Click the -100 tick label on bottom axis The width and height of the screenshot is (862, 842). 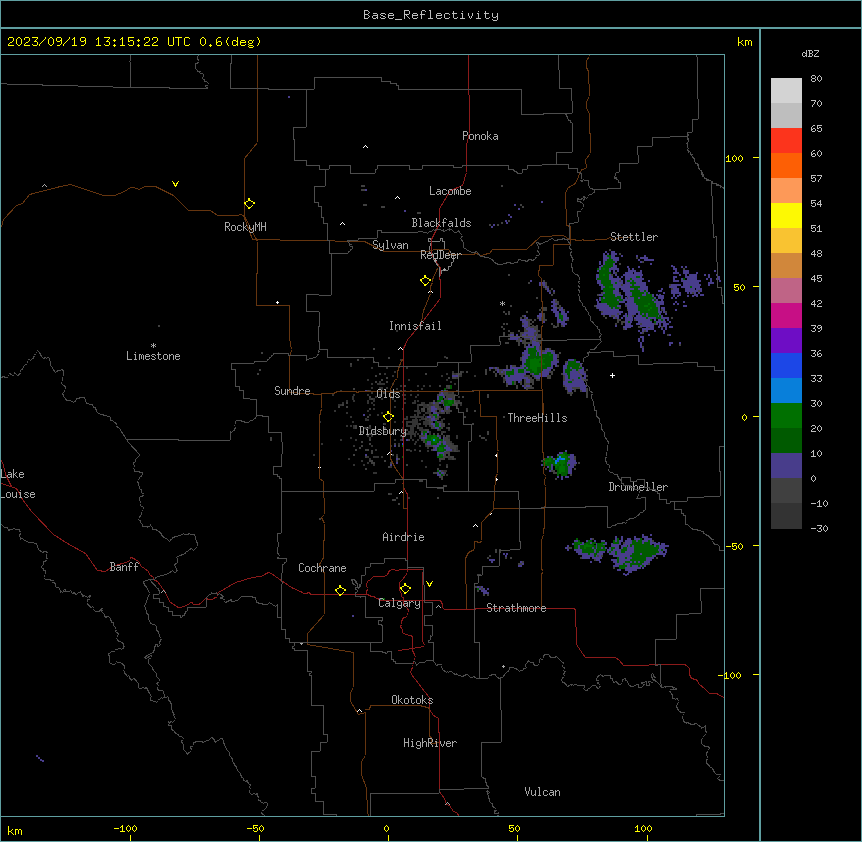pyautogui.click(x=125, y=828)
